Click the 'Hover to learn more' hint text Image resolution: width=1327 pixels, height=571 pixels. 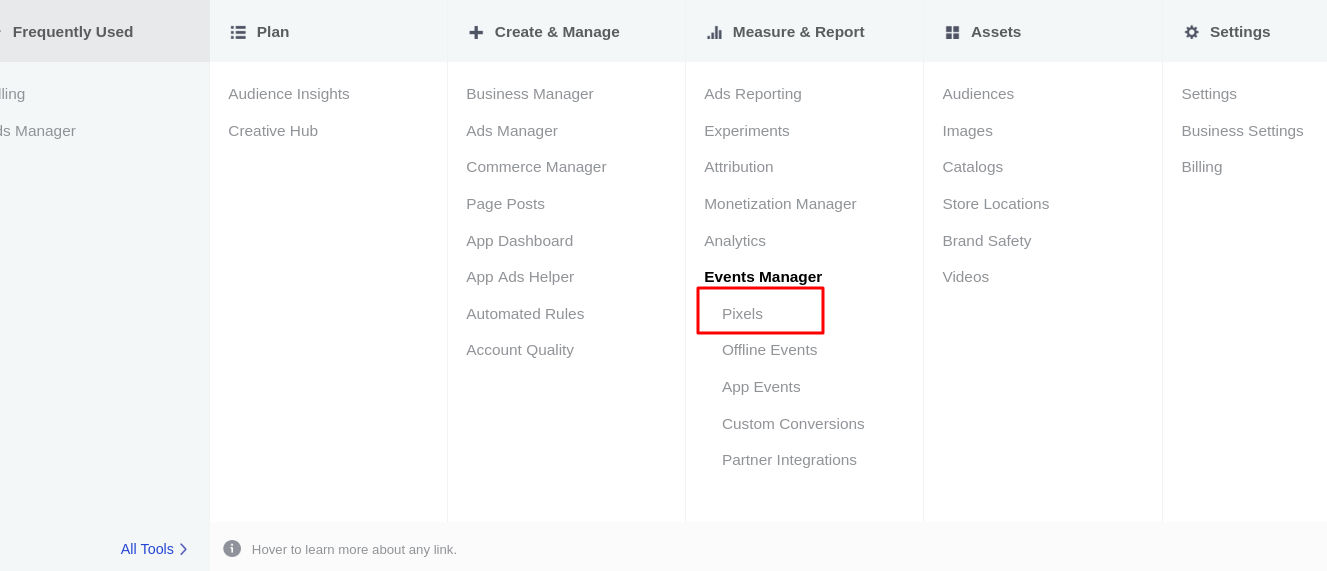coord(354,549)
